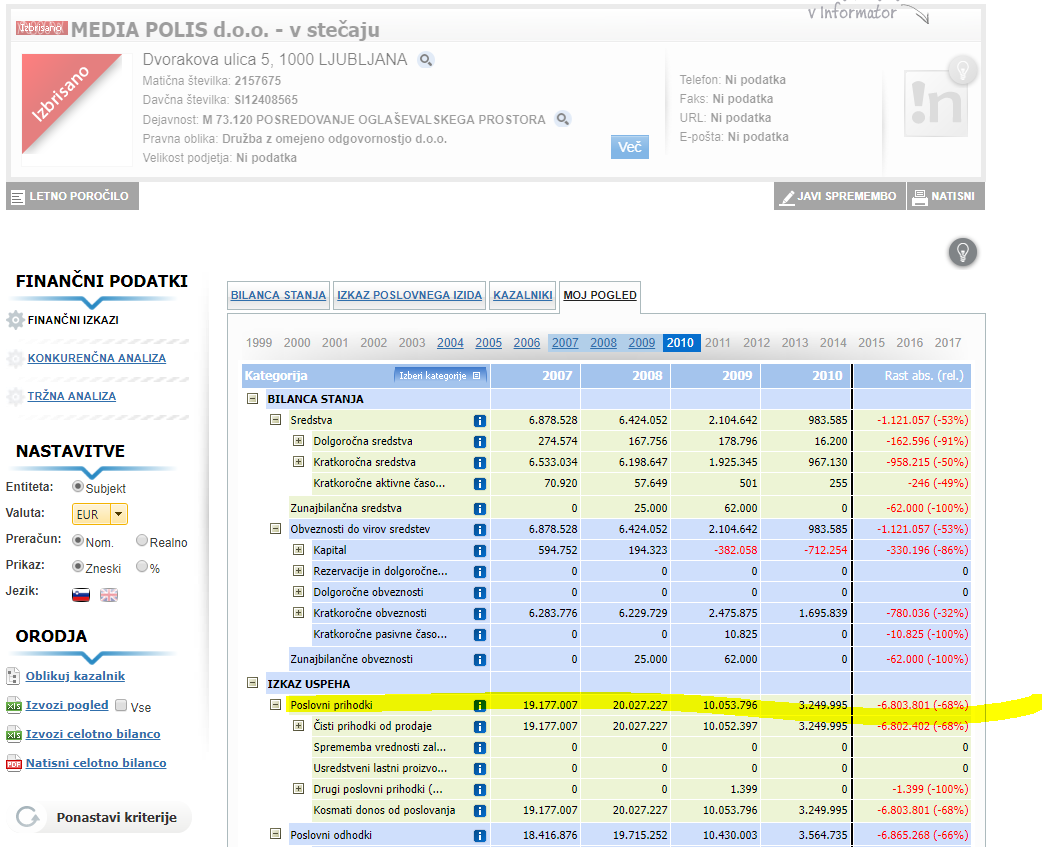Click the lightbulb hint icon above the table

[962, 252]
